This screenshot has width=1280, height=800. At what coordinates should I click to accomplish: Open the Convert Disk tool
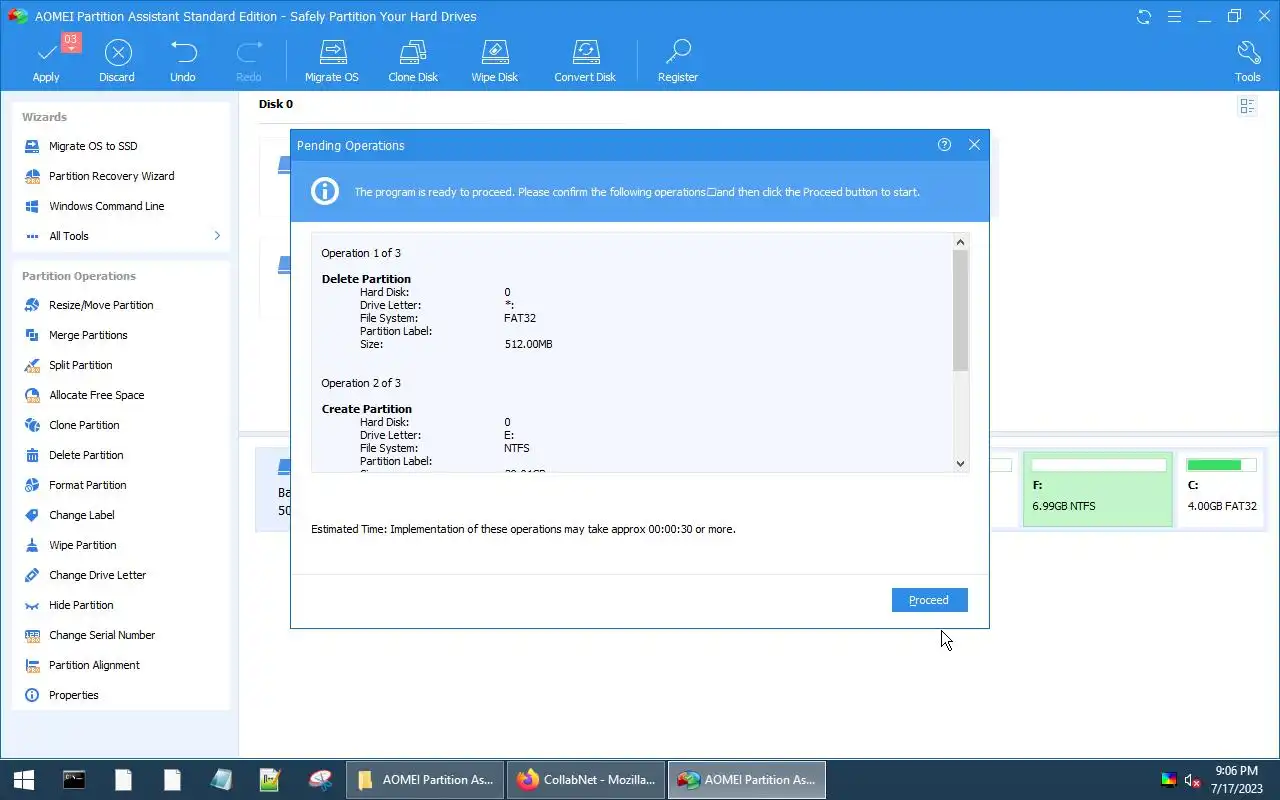pyautogui.click(x=585, y=60)
